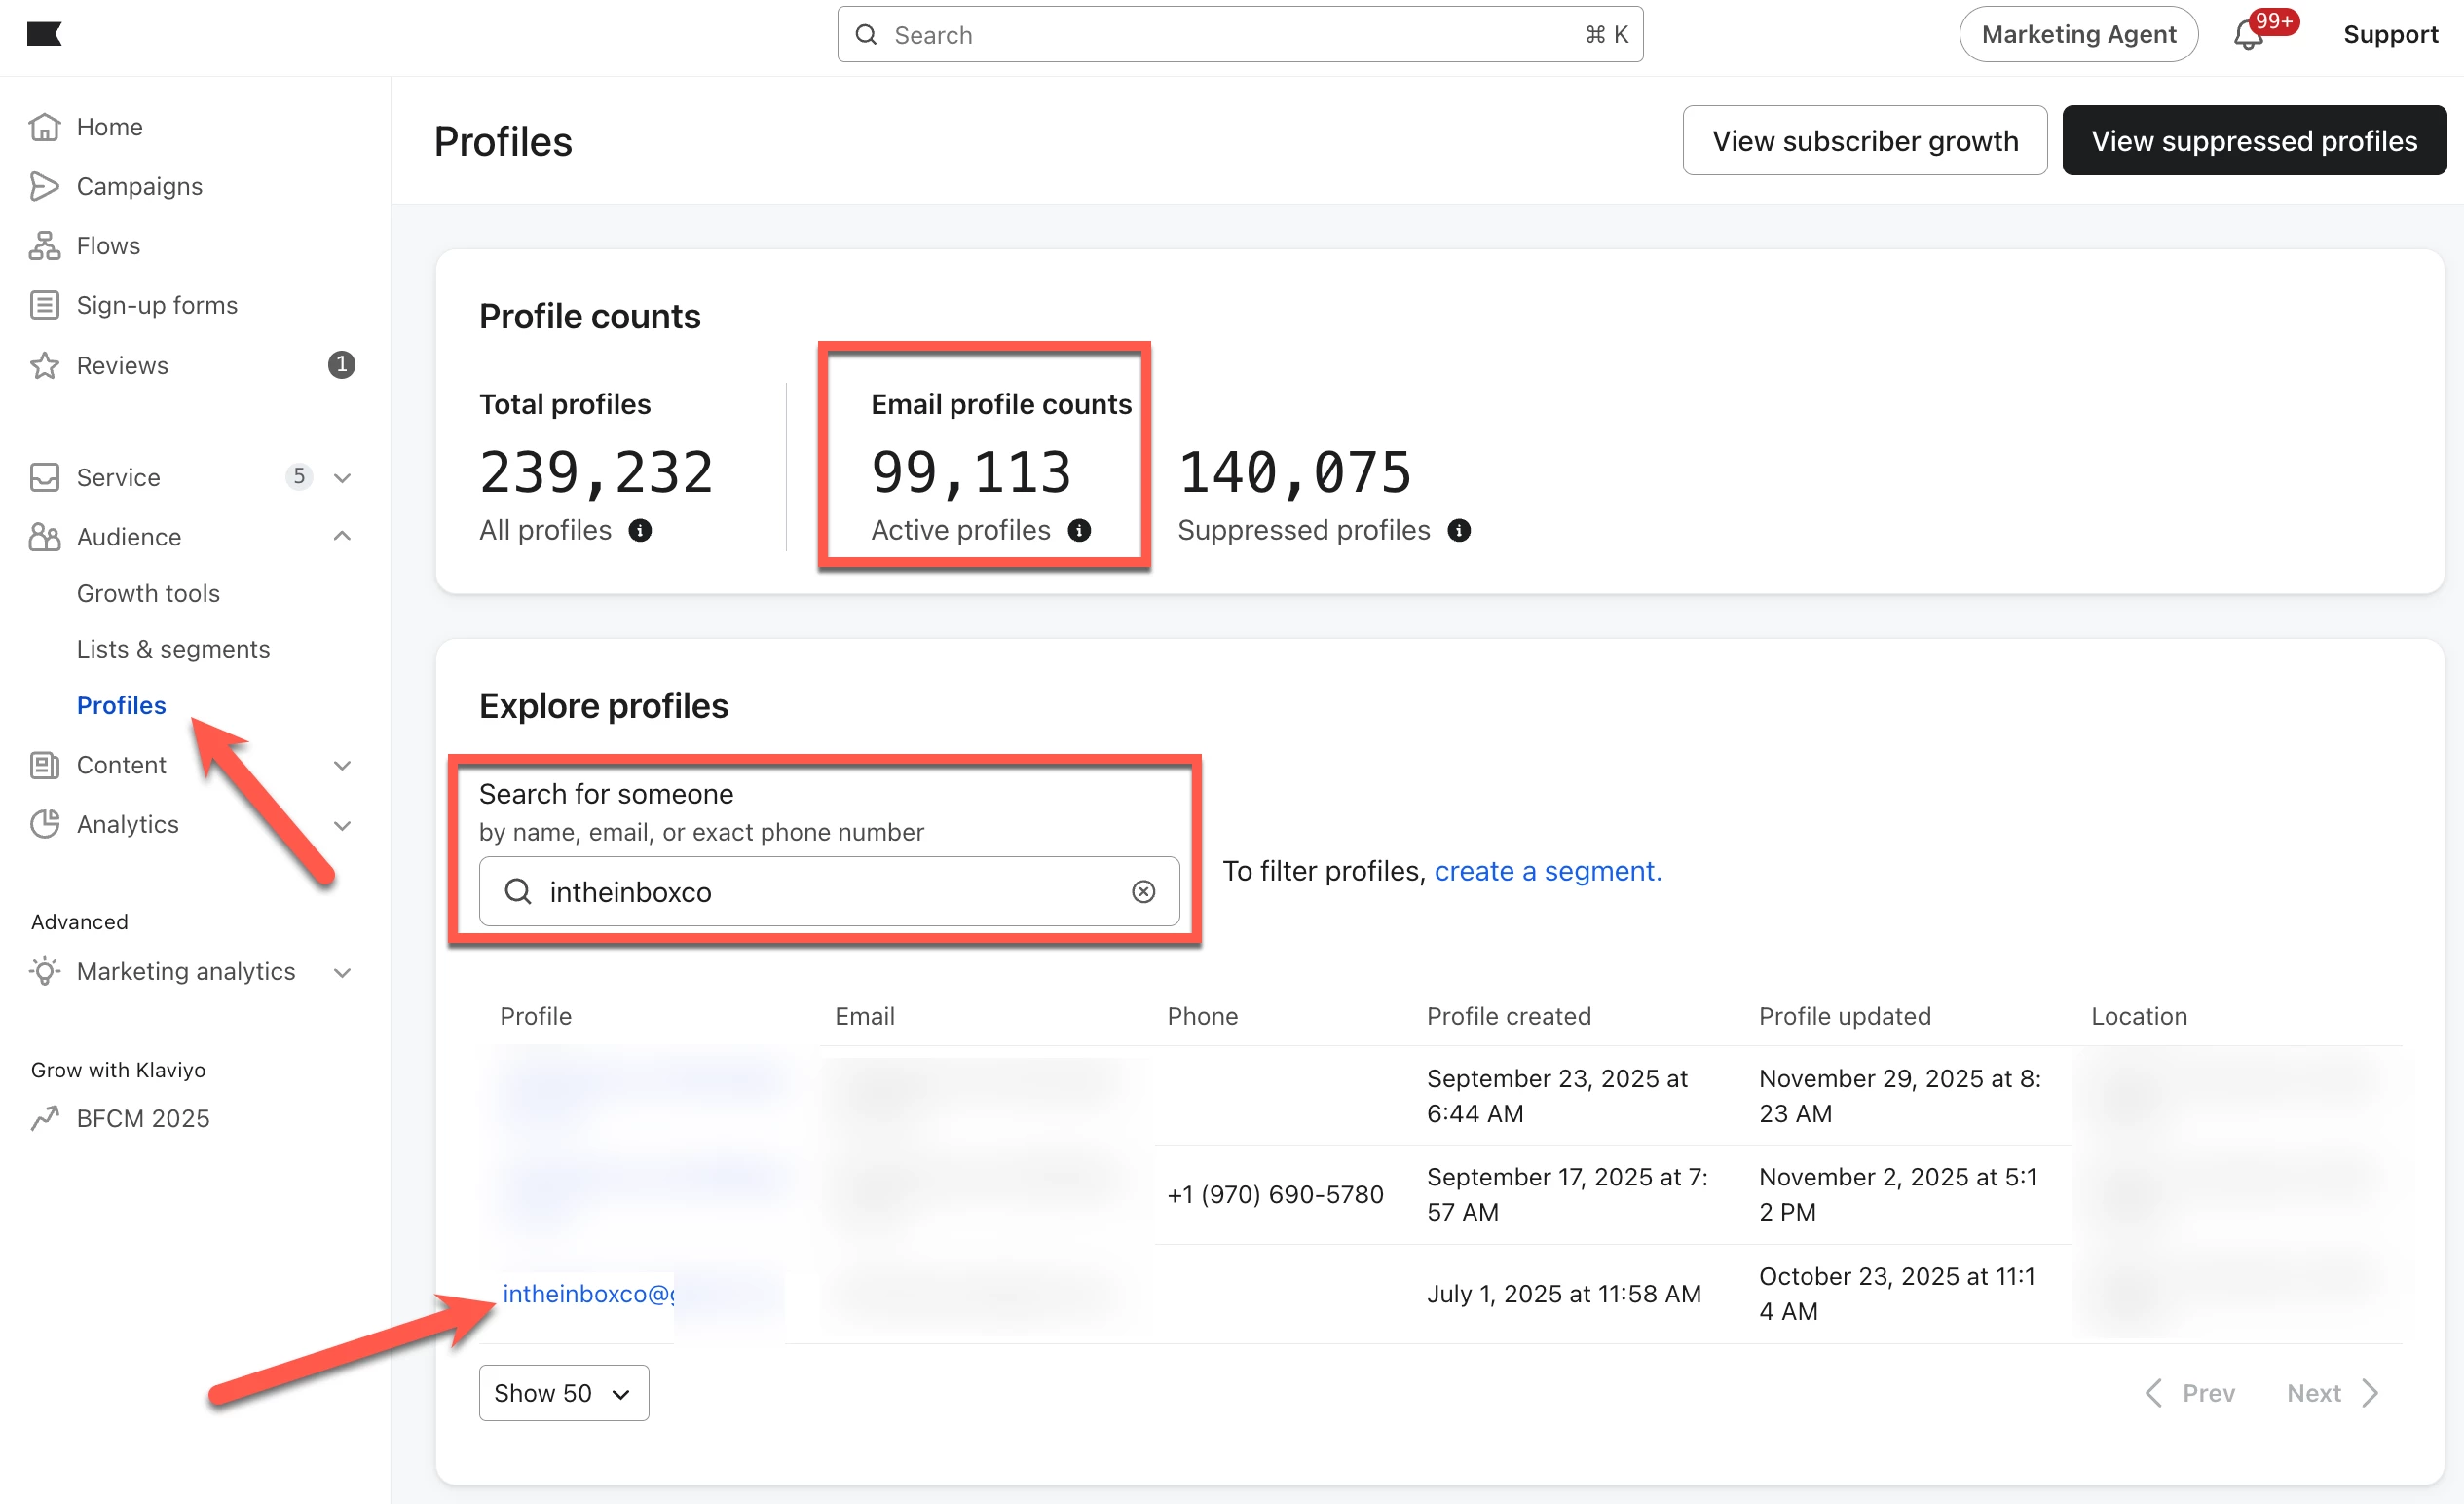Clear the intheinboxco search text icon
This screenshot has width=2464, height=1504.
[x=1143, y=891]
